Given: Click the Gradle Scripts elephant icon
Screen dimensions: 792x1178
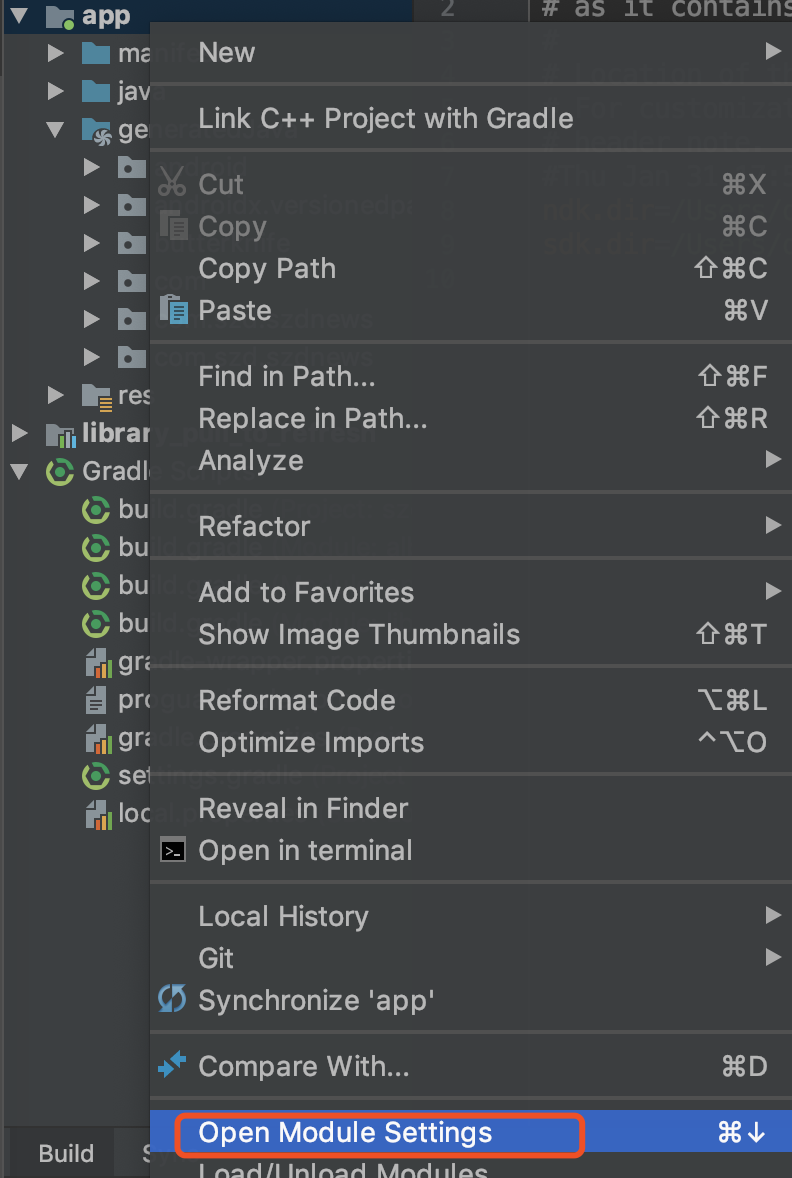Looking at the screenshot, I should tap(61, 470).
